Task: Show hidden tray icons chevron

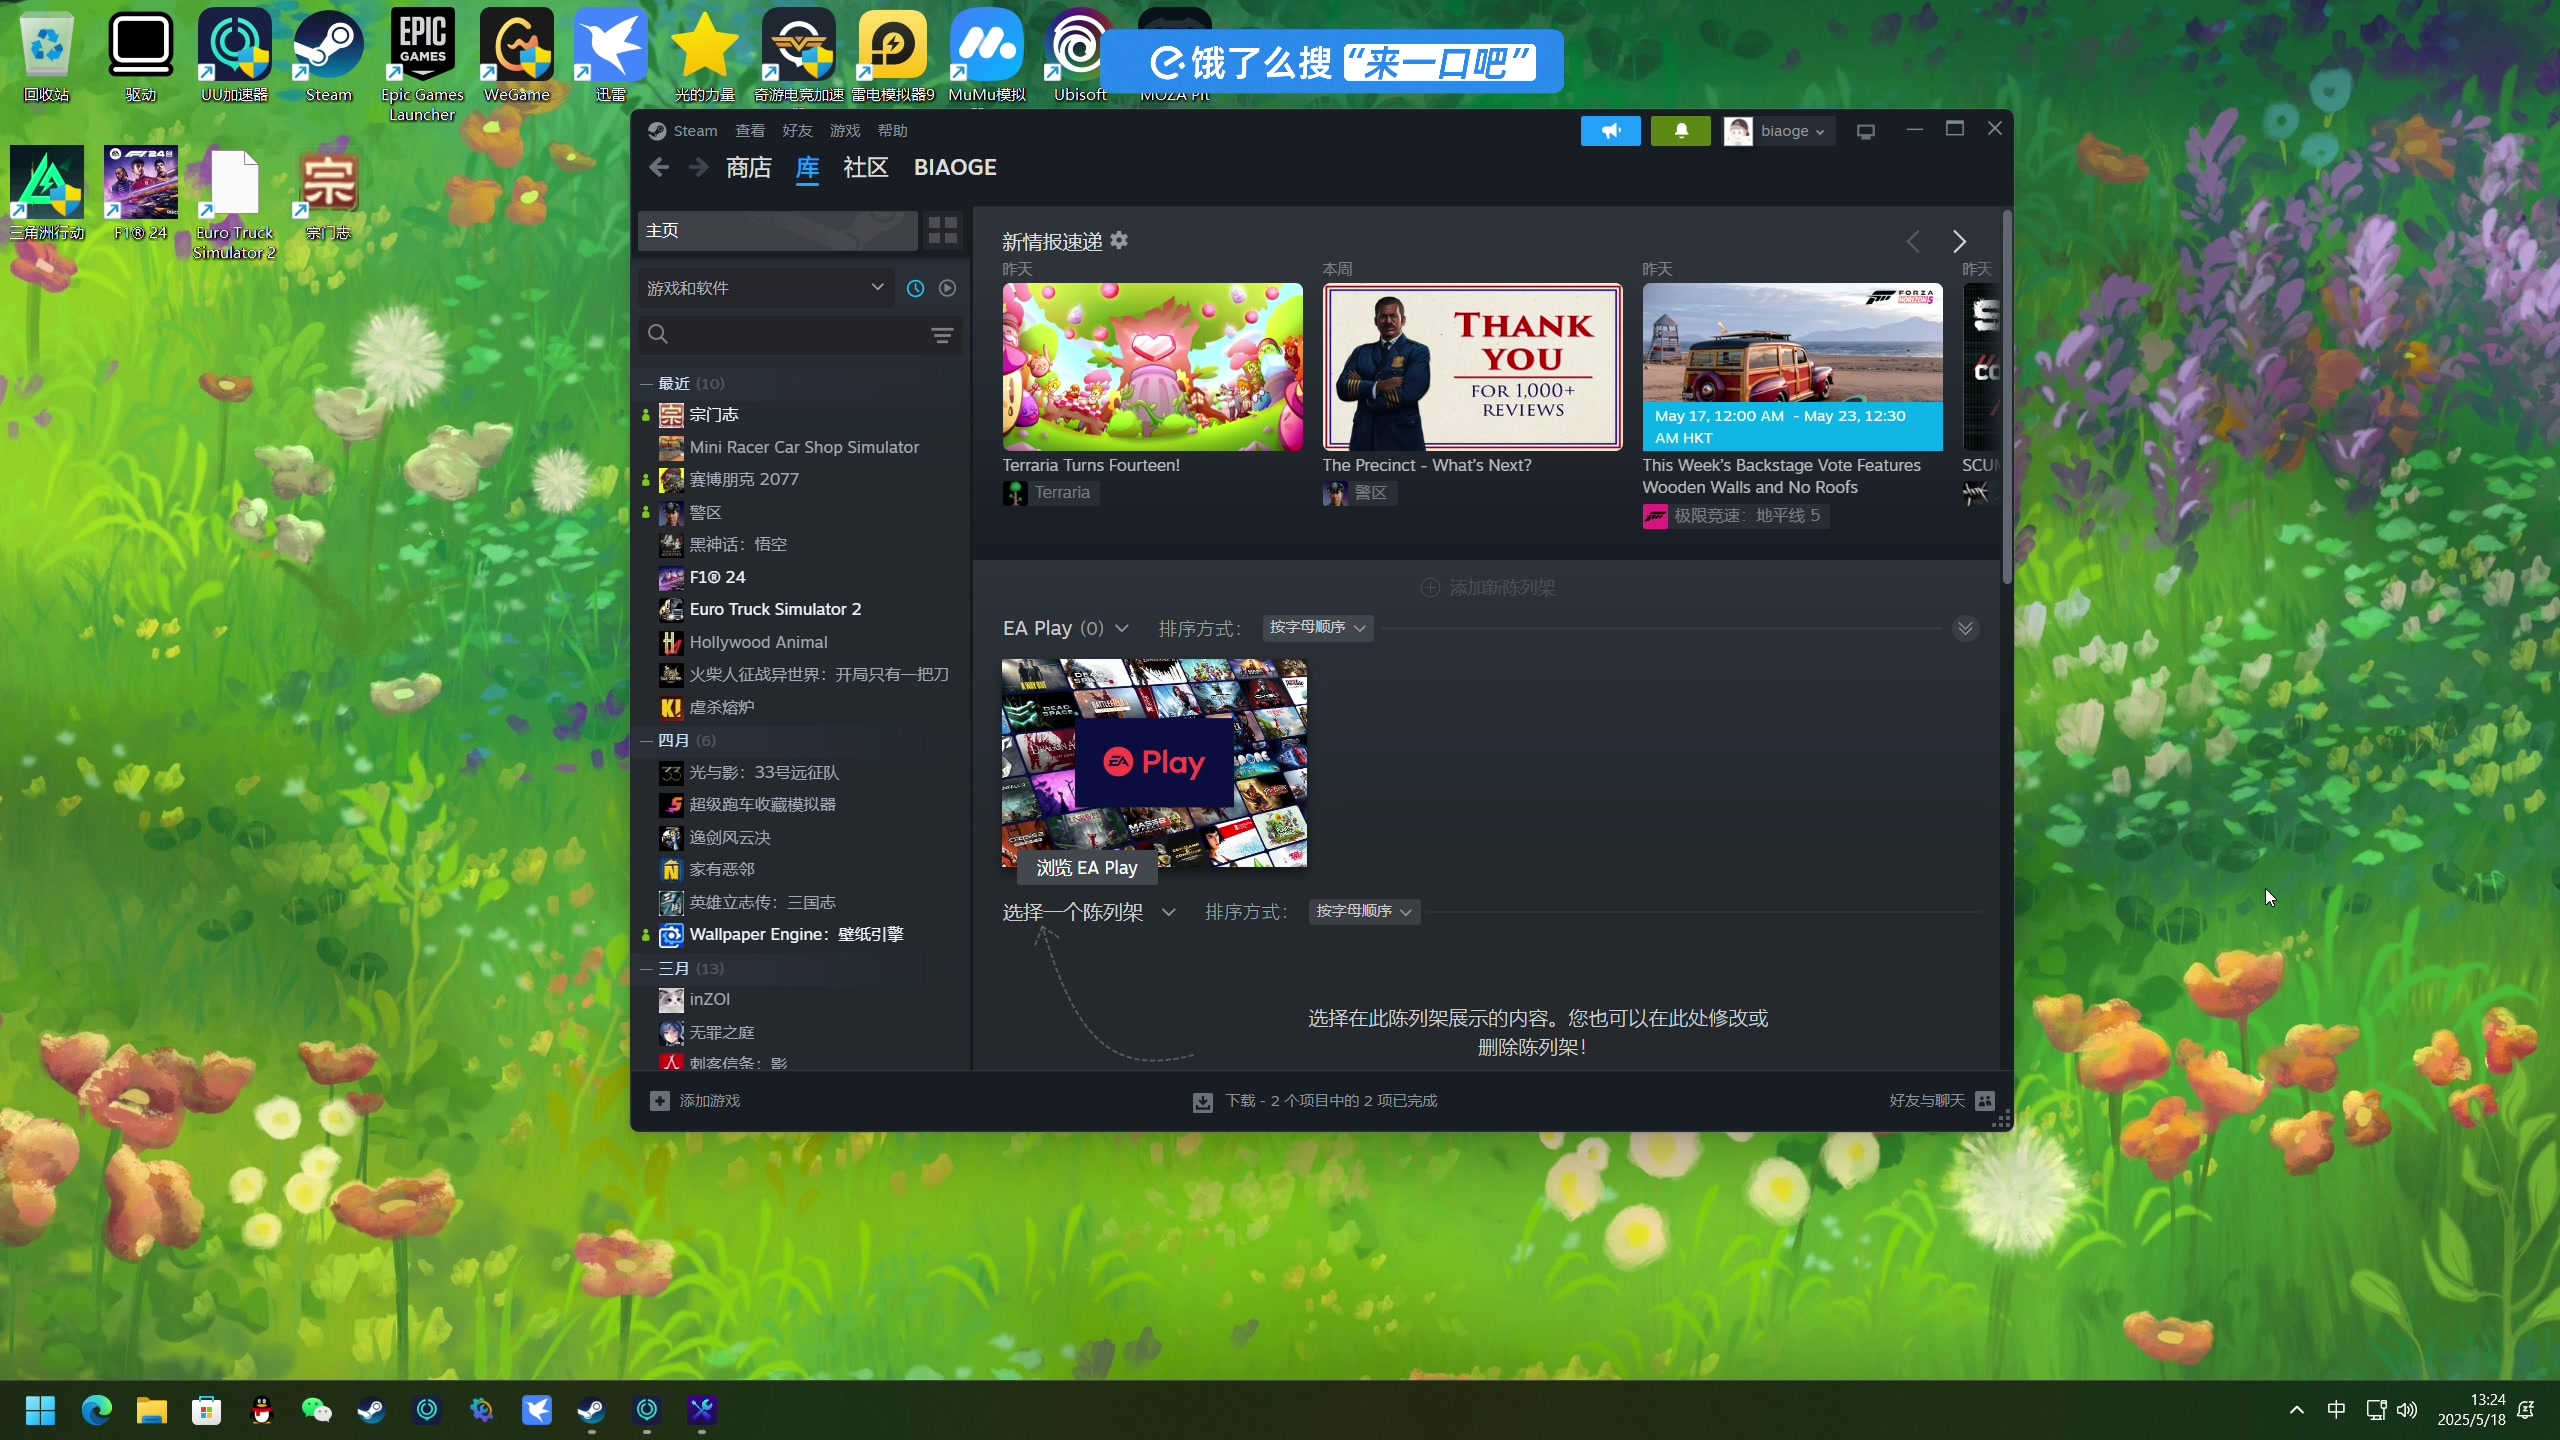Action: (2297, 1410)
